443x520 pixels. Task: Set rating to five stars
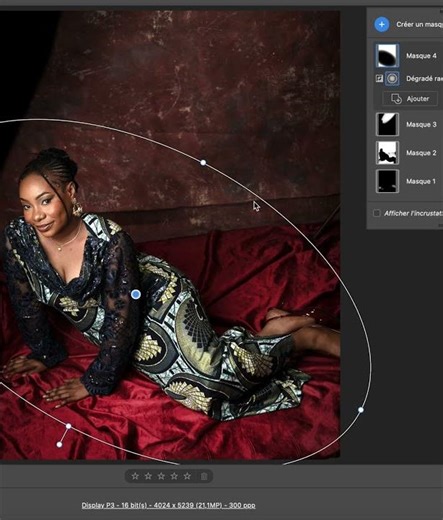[x=187, y=476]
